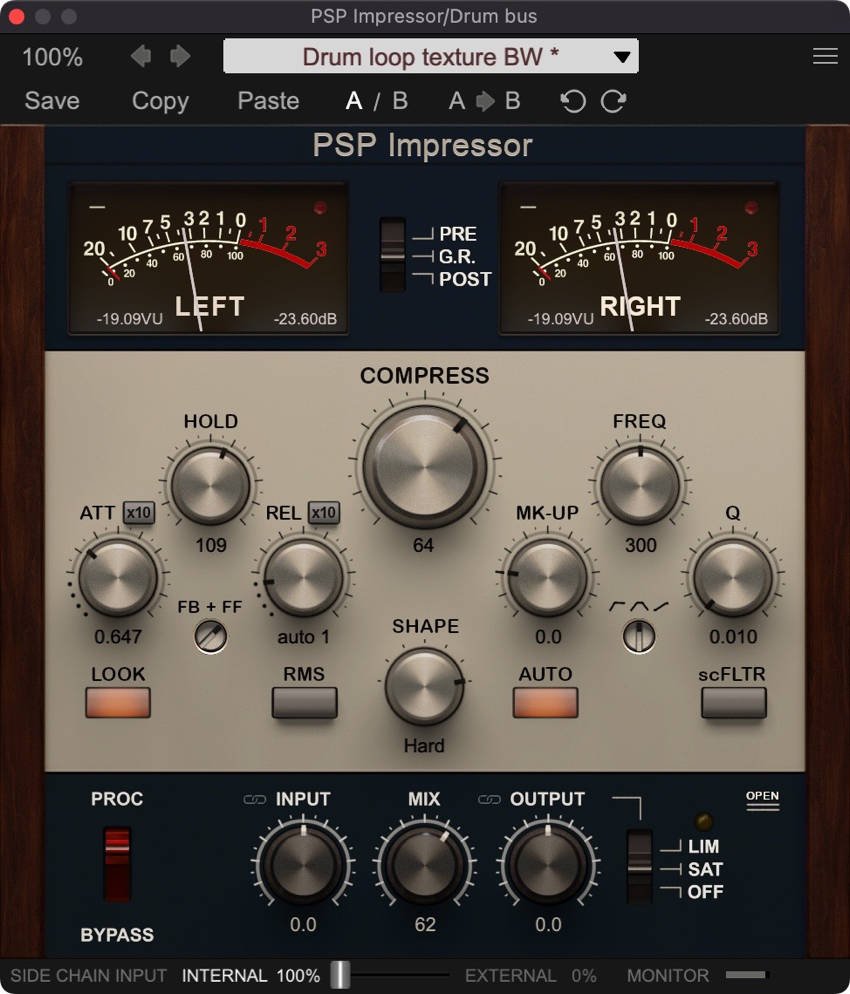Toggle the OUTPUT link chain icon
The width and height of the screenshot is (850, 994).
tap(489, 799)
